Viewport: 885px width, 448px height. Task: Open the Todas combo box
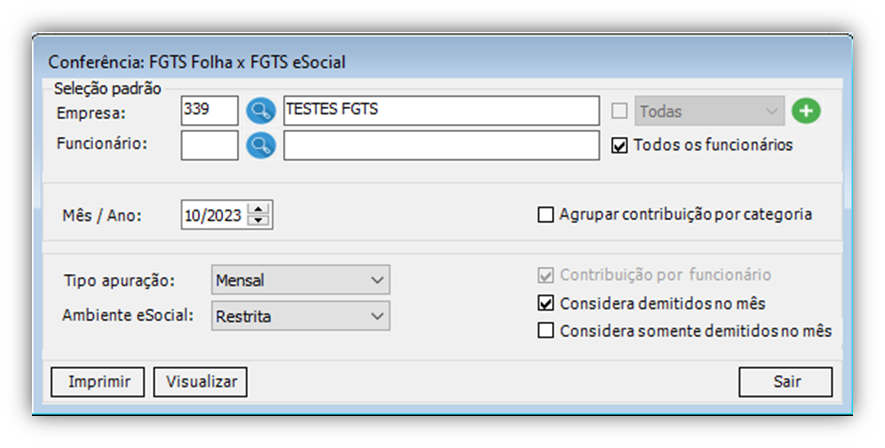[x=709, y=111]
